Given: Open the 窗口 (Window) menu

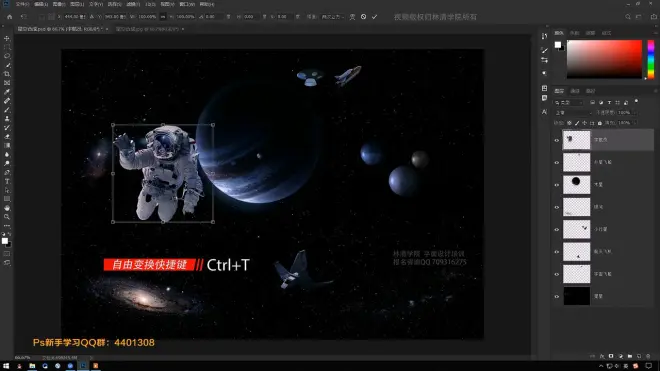Looking at the screenshot, I should coord(187,4).
